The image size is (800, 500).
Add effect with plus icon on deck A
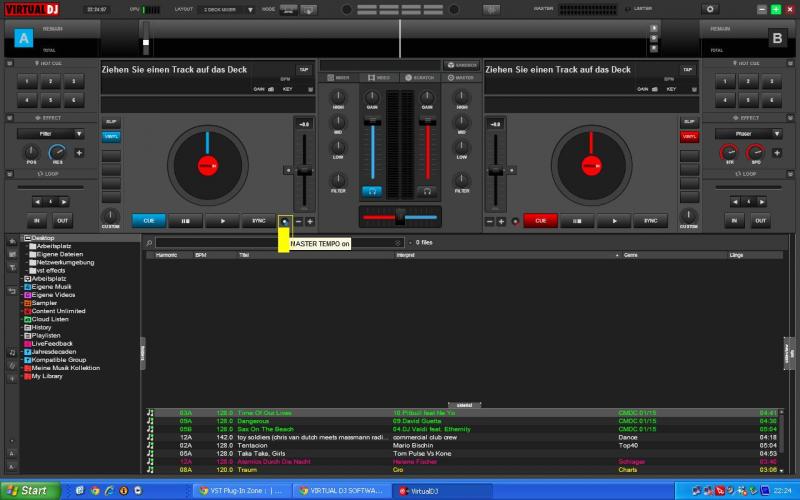coord(79,153)
